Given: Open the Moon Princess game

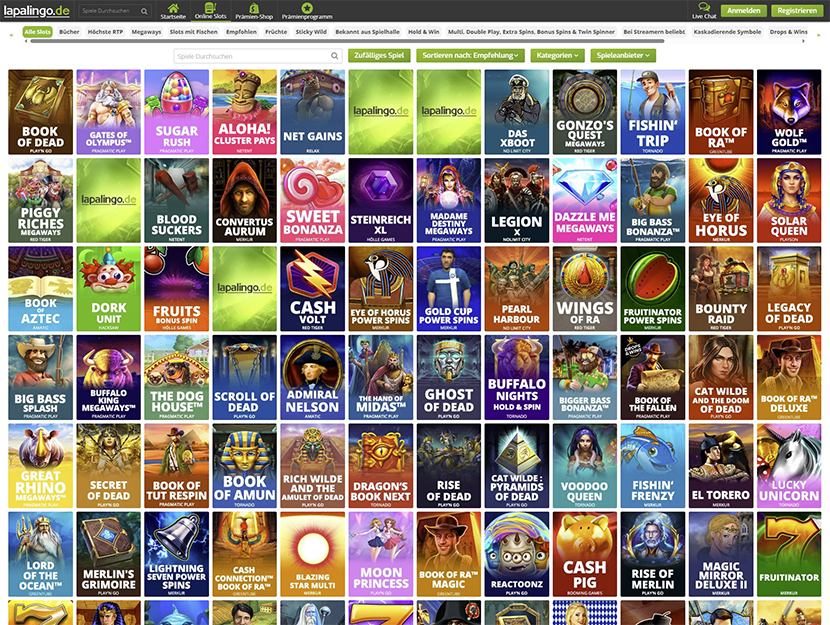Looking at the screenshot, I should click(x=381, y=554).
